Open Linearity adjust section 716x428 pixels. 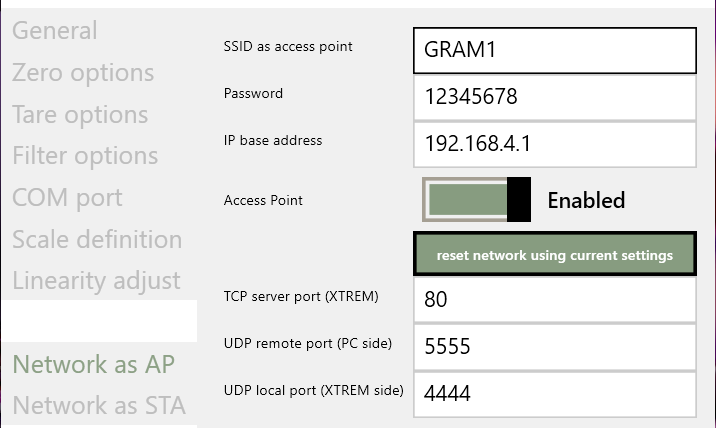coord(96,280)
